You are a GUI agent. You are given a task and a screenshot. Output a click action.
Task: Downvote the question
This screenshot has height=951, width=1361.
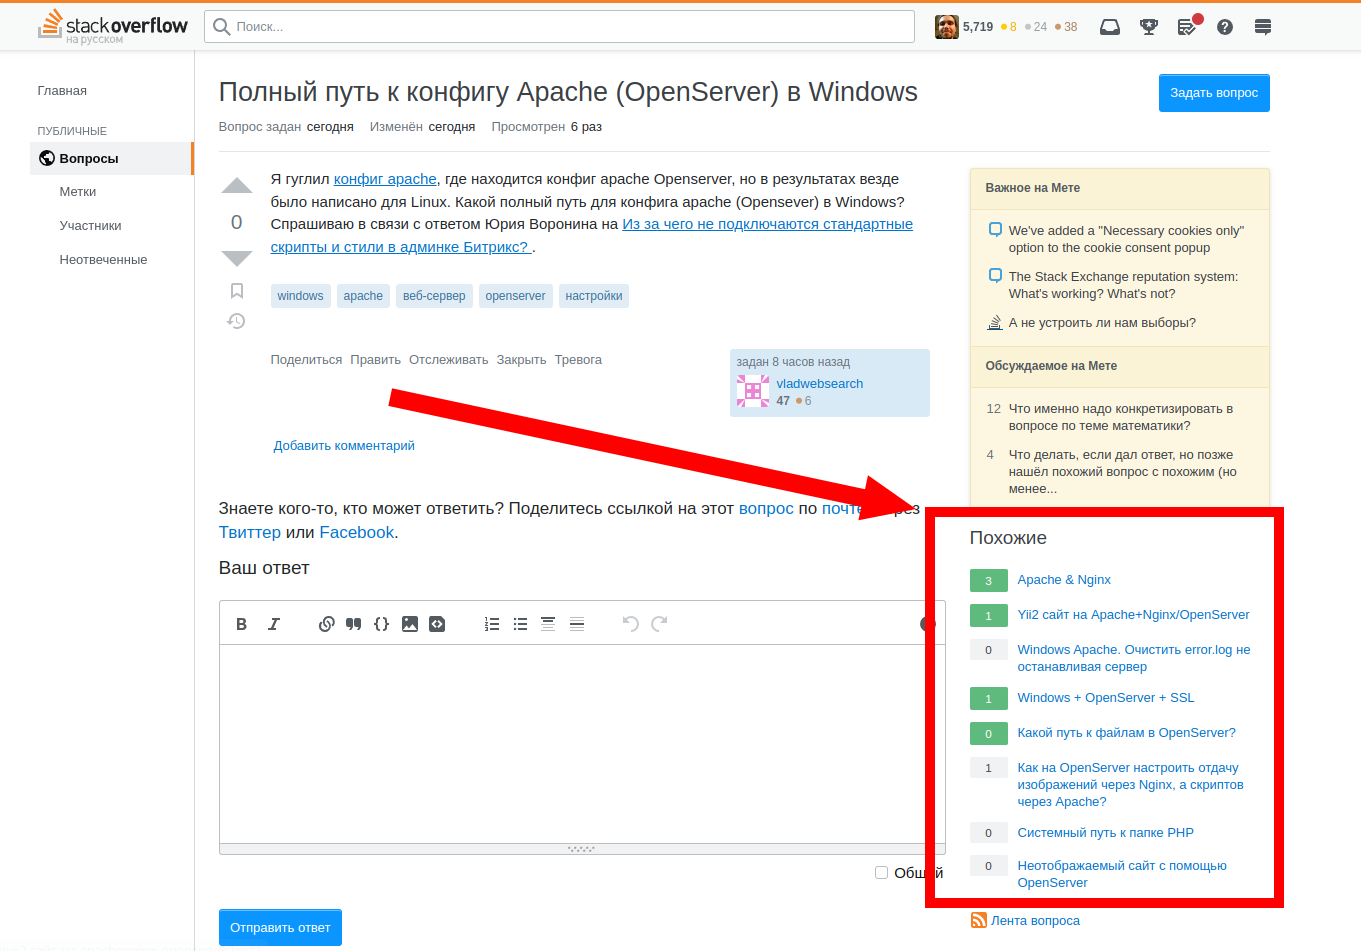coord(237,259)
